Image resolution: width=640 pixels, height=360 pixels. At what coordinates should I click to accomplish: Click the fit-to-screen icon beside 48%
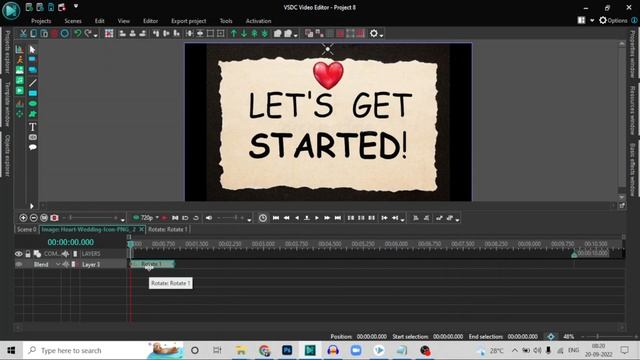tap(551, 337)
